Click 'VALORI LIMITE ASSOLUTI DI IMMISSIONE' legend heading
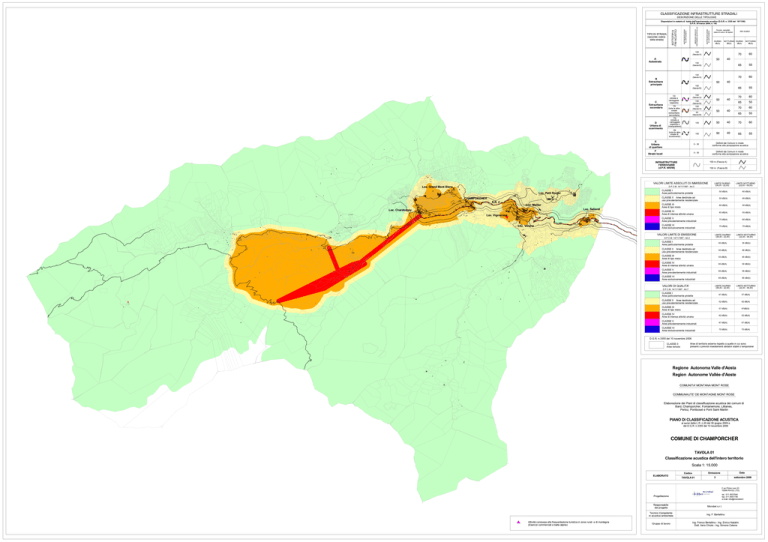This screenshot has height=542, width=768. coord(678,183)
